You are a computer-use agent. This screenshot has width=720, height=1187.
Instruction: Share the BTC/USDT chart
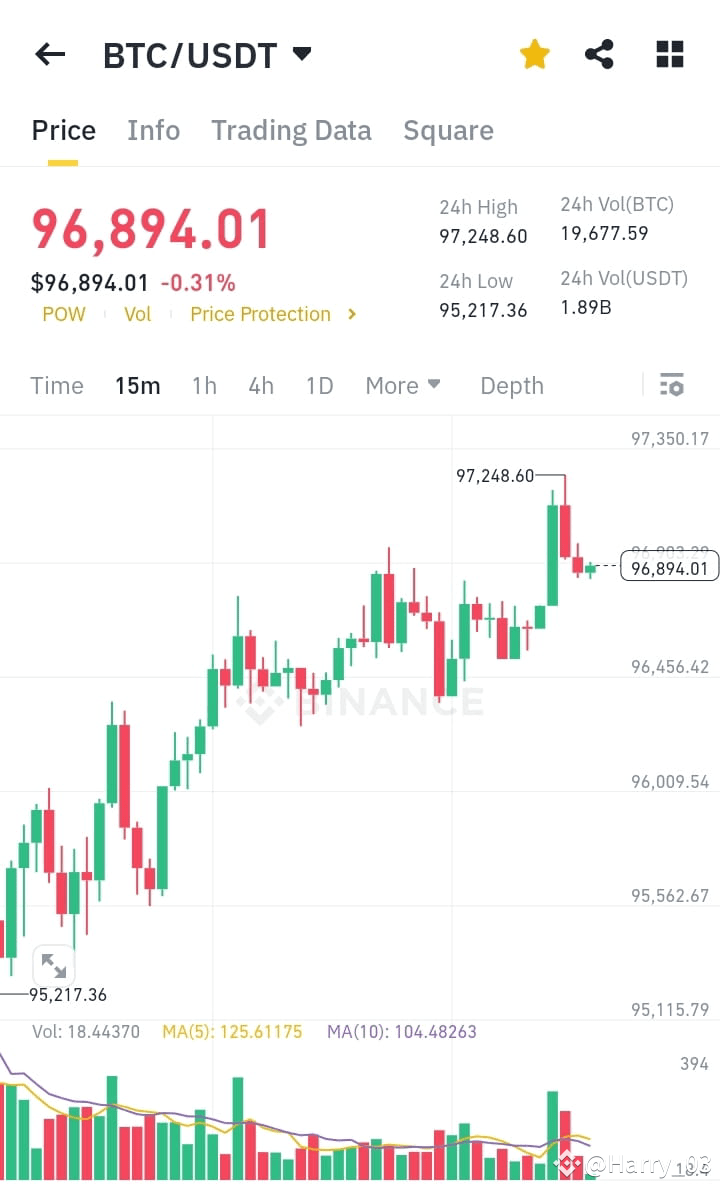[599, 54]
